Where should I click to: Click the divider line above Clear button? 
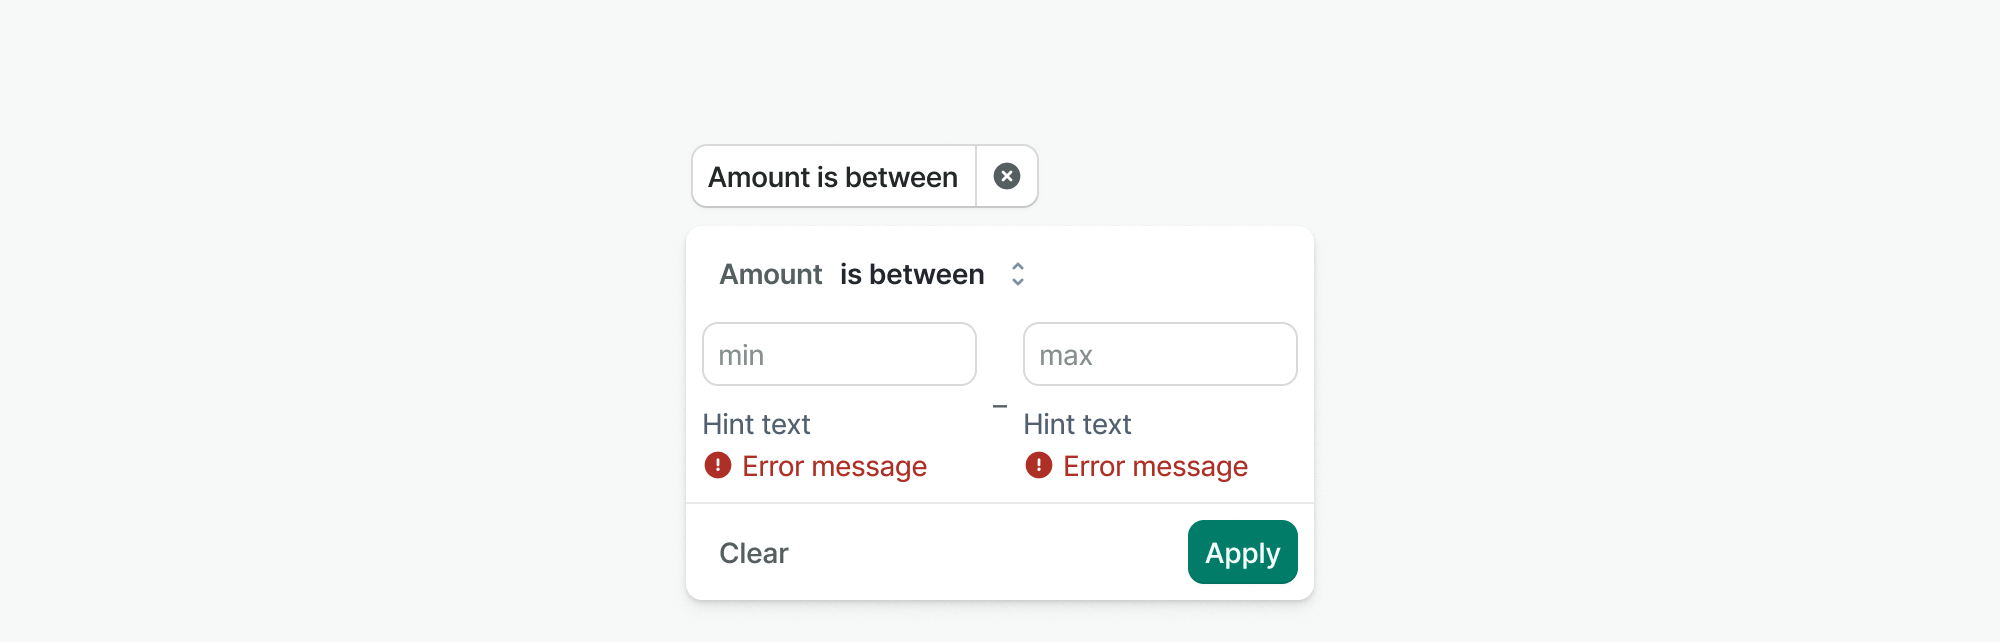coord(1000,503)
